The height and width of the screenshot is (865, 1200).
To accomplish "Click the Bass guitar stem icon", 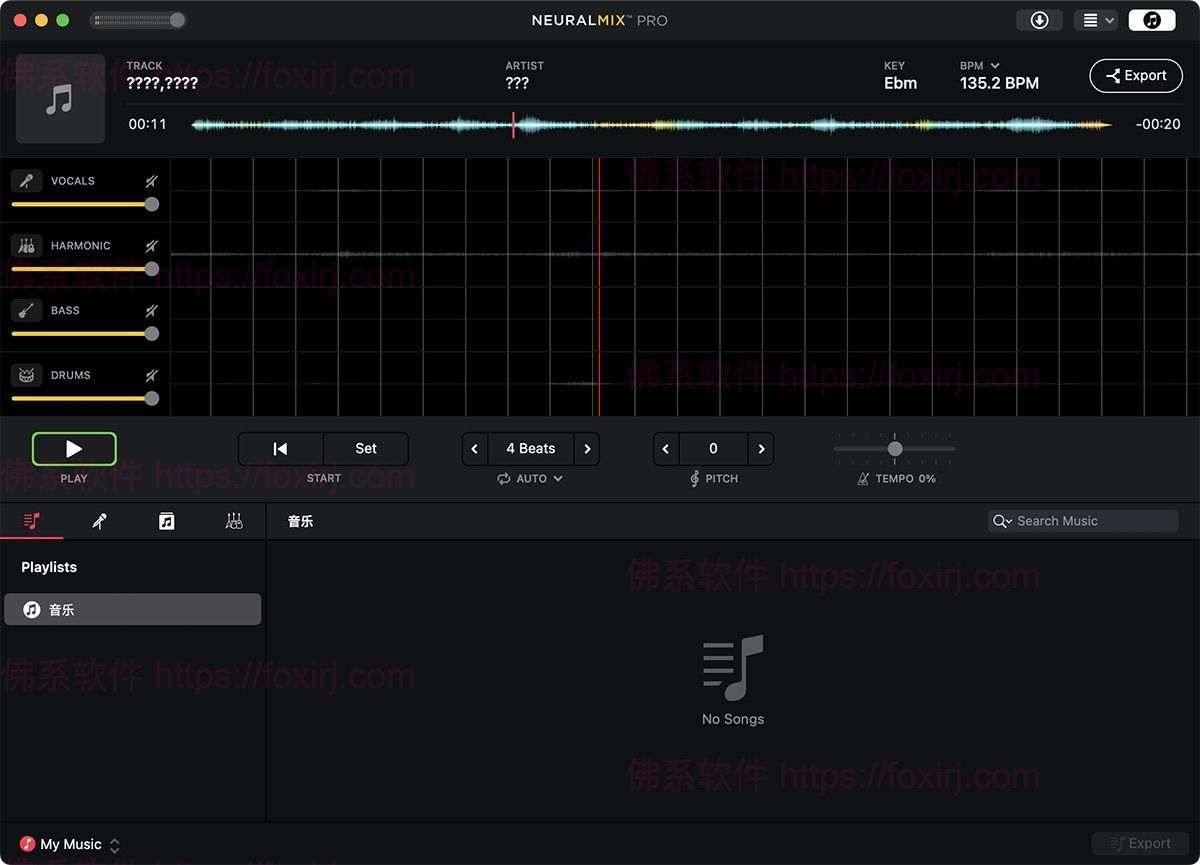I will tap(26, 311).
